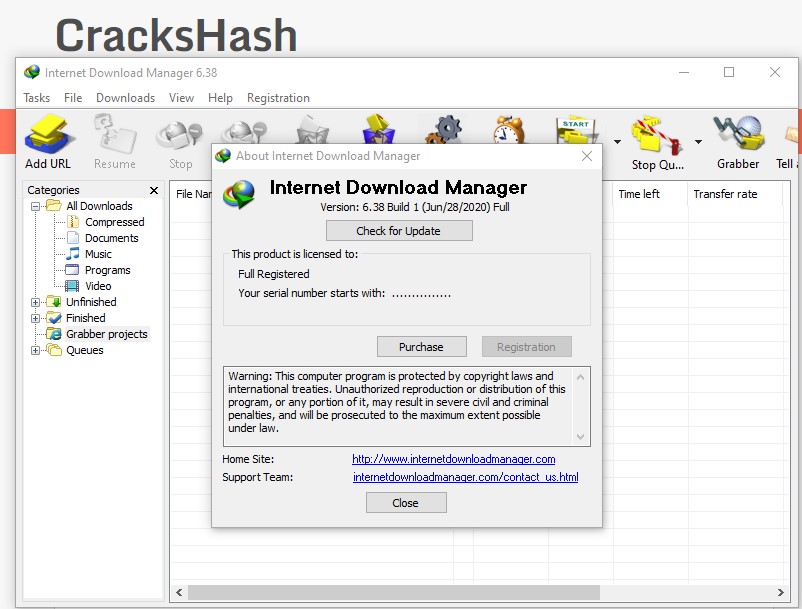Open the Grabber tool icon
Image resolution: width=802 pixels, height=609 pixels.
click(739, 133)
